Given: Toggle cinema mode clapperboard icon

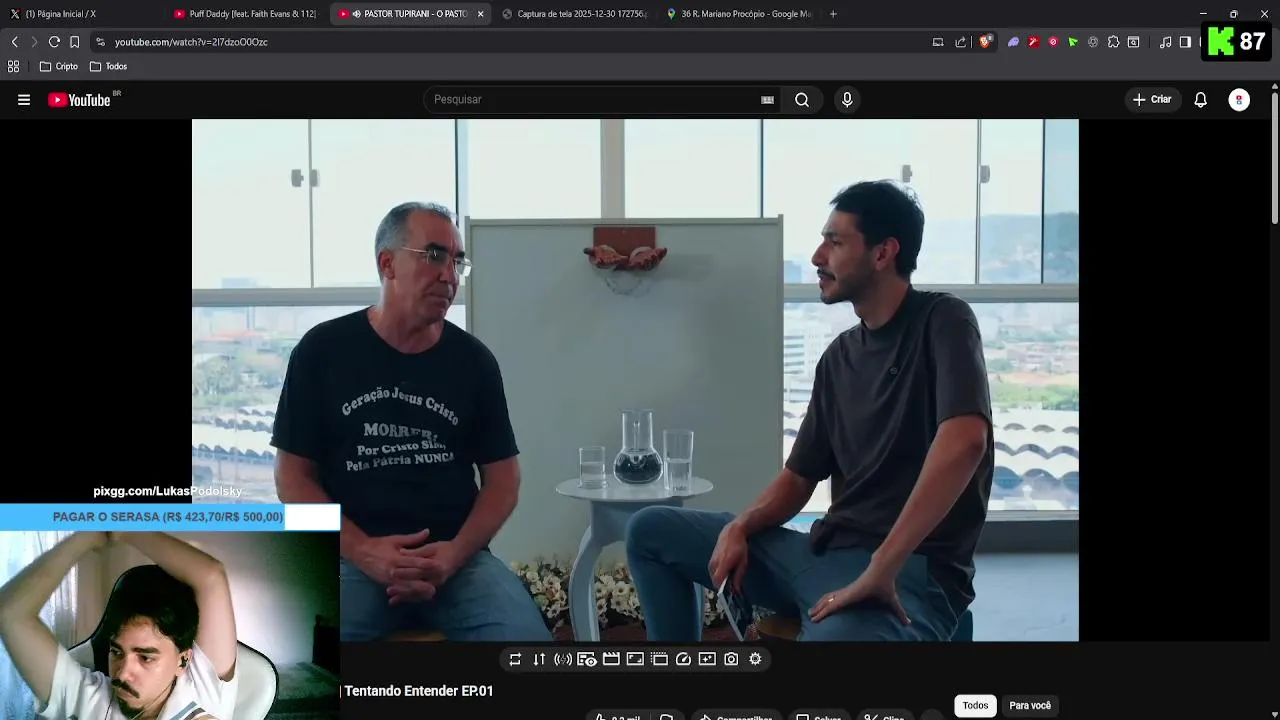Looking at the screenshot, I should 611,659.
